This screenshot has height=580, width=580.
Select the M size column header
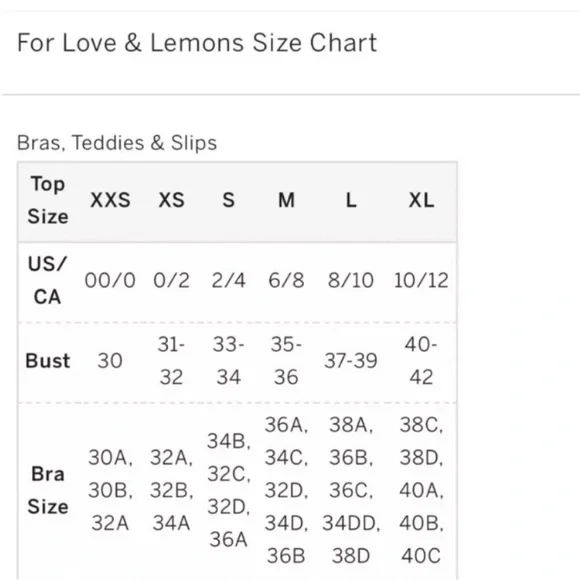(x=286, y=200)
